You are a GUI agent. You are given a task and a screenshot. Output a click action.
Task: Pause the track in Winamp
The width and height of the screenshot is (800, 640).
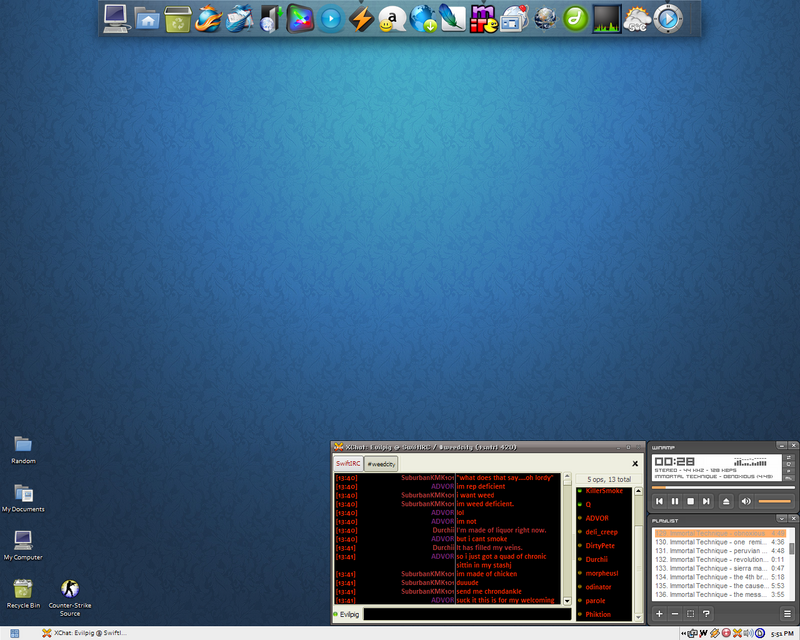(675, 500)
